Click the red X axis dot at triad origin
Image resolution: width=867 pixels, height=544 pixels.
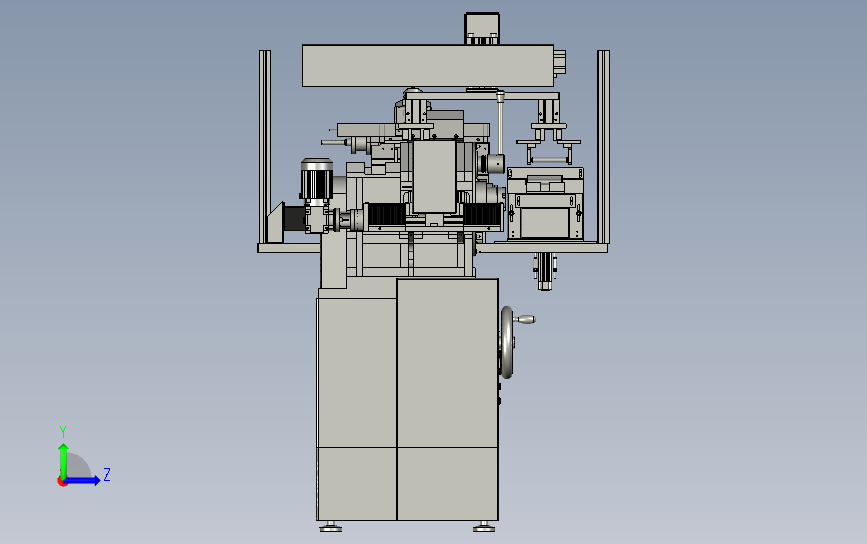[x=62, y=482]
